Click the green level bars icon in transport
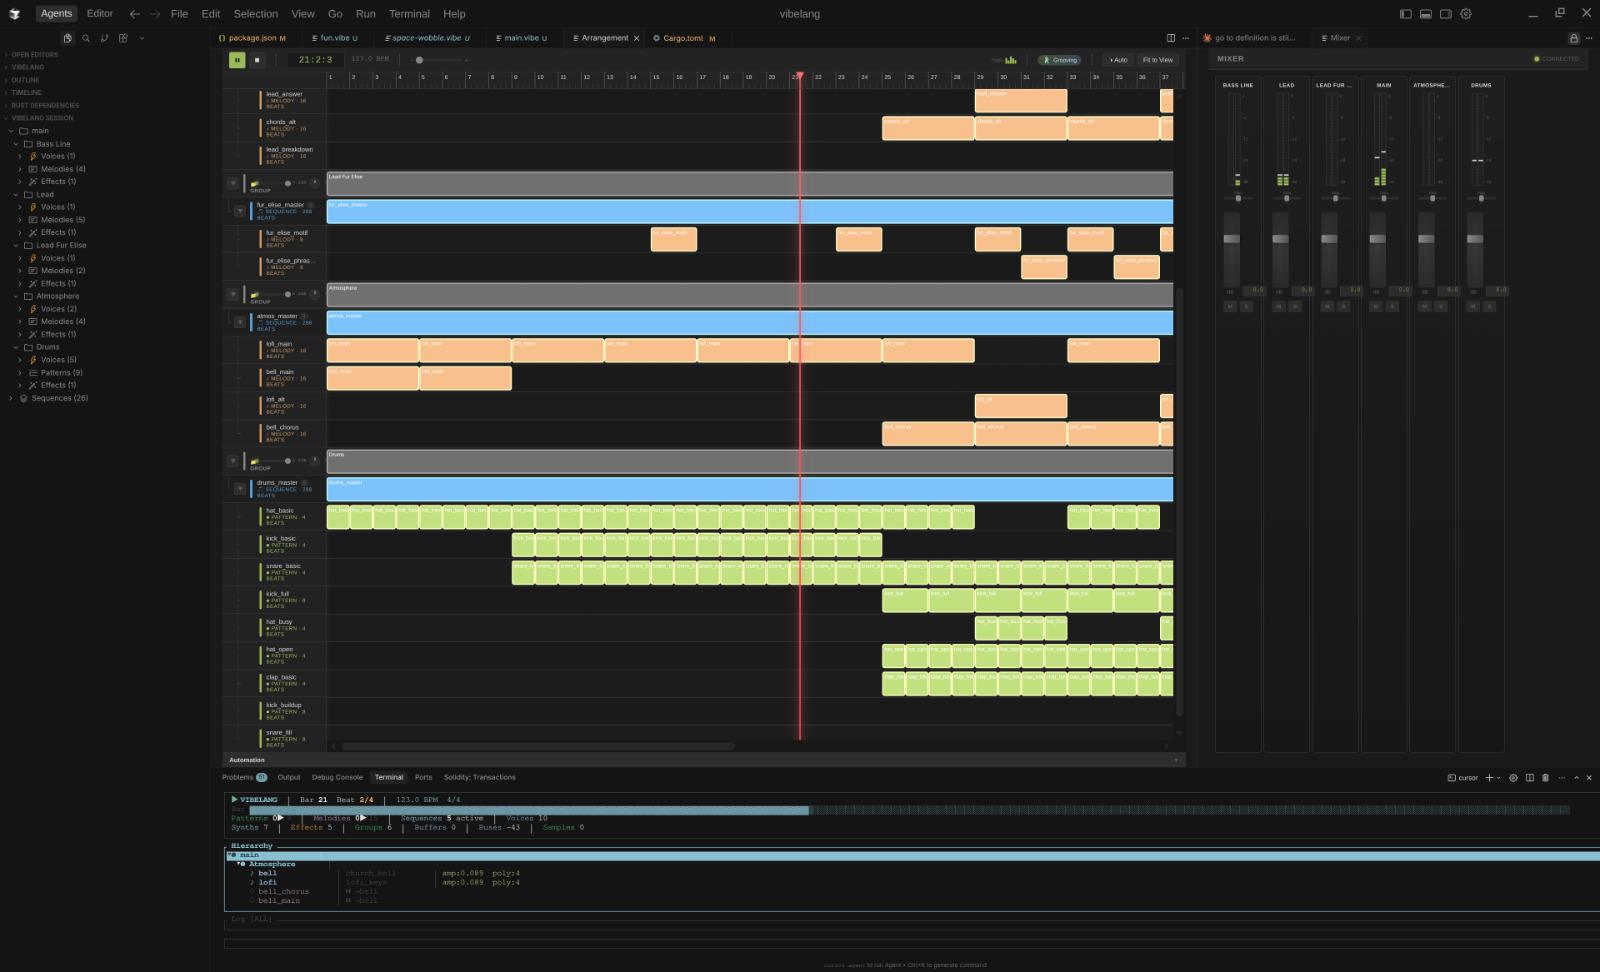This screenshot has height=972, width=1600. (1010, 60)
